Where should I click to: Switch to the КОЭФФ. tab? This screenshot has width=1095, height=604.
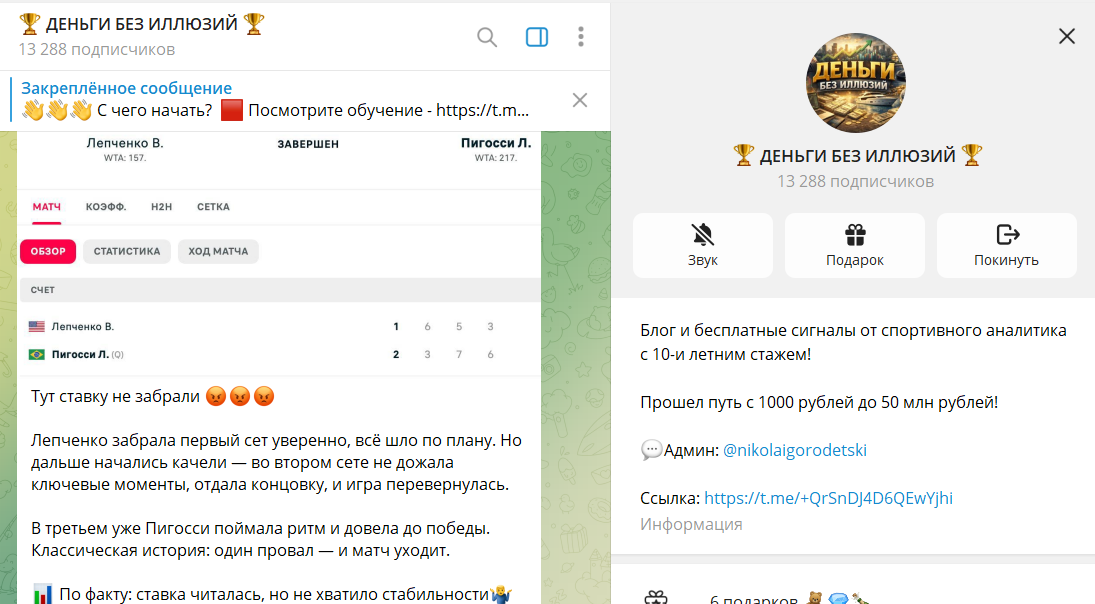tap(106, 207)
